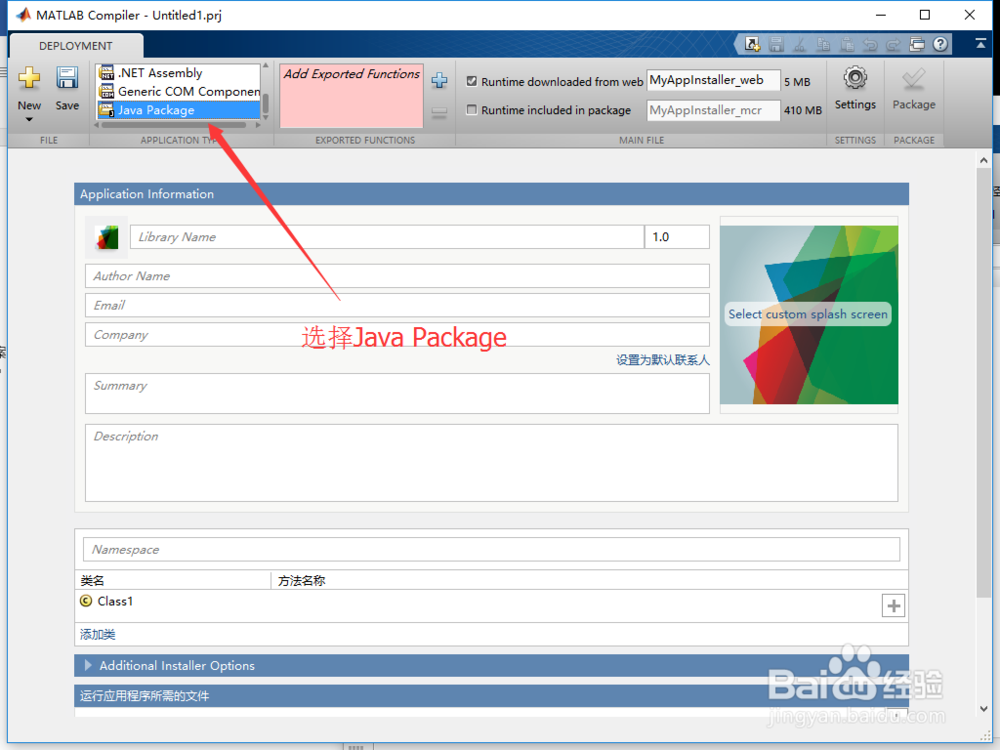The height and width of the screenshot is (750, 1000).
Task: Click the Add Exported Functions area
Action: pyautogui.click(x=351, y=96)
